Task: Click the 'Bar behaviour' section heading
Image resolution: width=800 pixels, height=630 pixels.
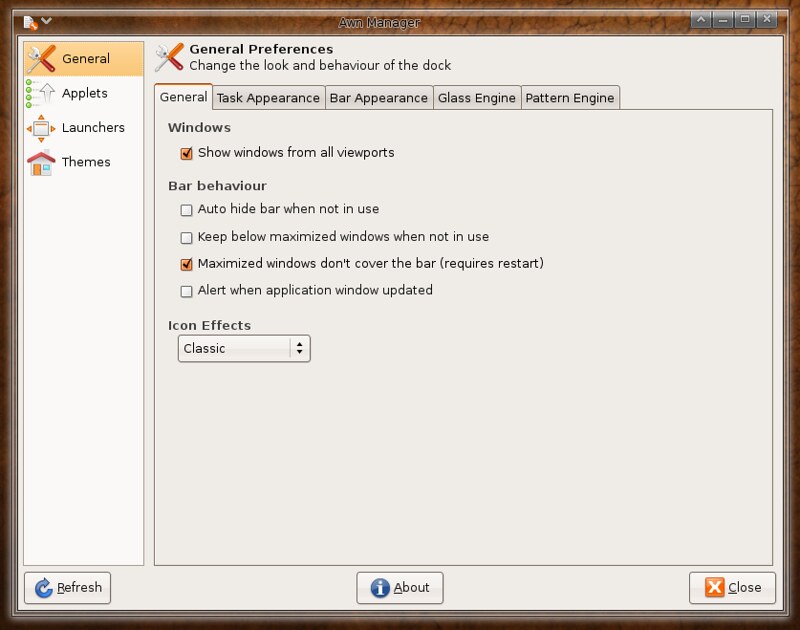Action: [x=217, y=186]
